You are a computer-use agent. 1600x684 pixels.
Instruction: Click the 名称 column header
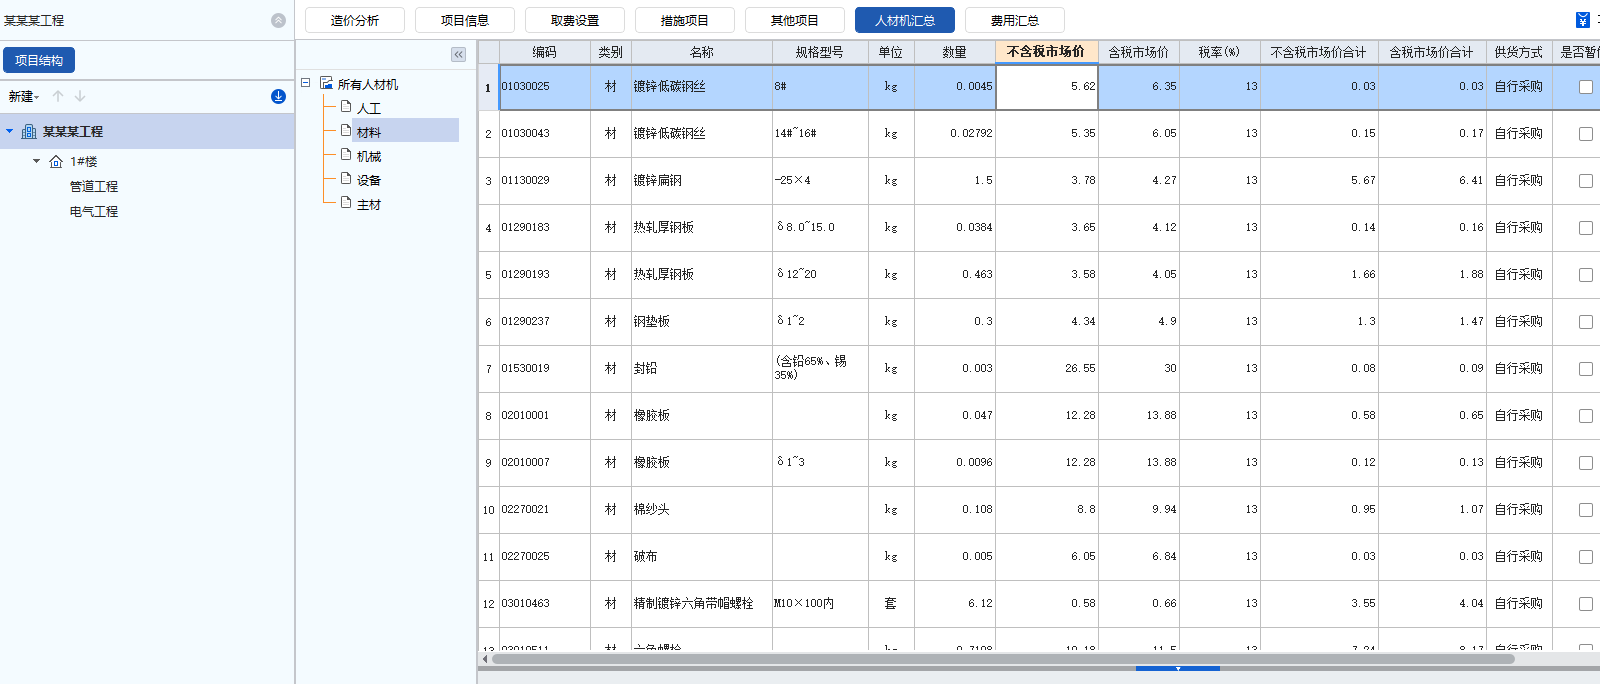(x=702, y=52)
